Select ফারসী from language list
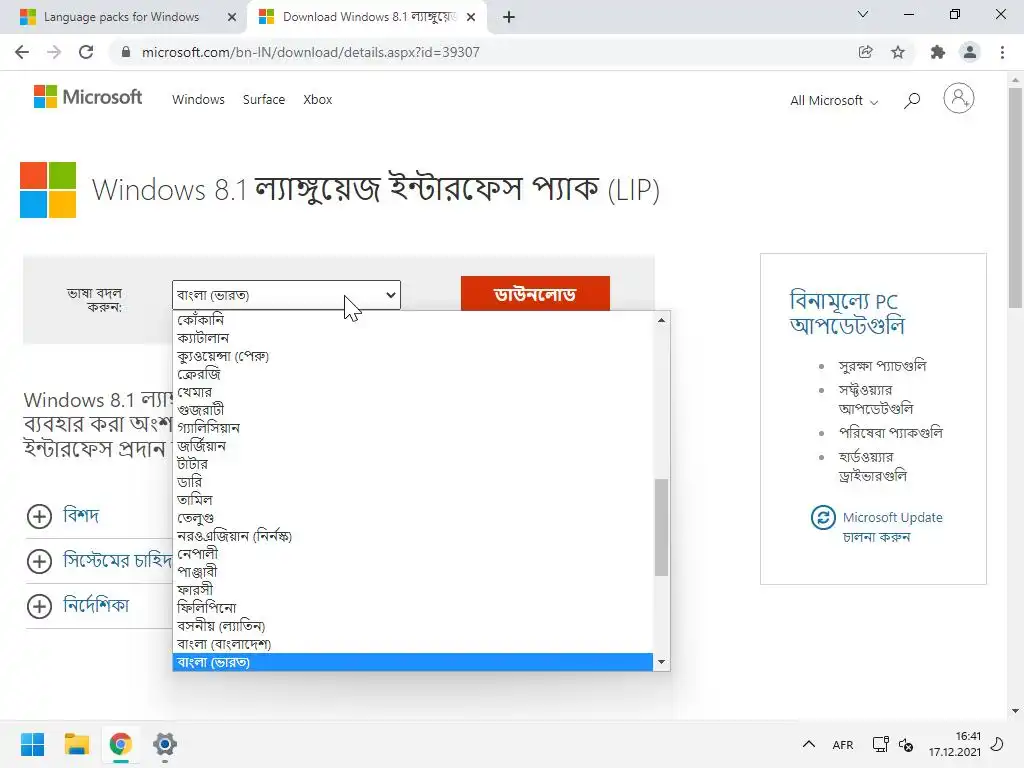 tap(413, 590)
